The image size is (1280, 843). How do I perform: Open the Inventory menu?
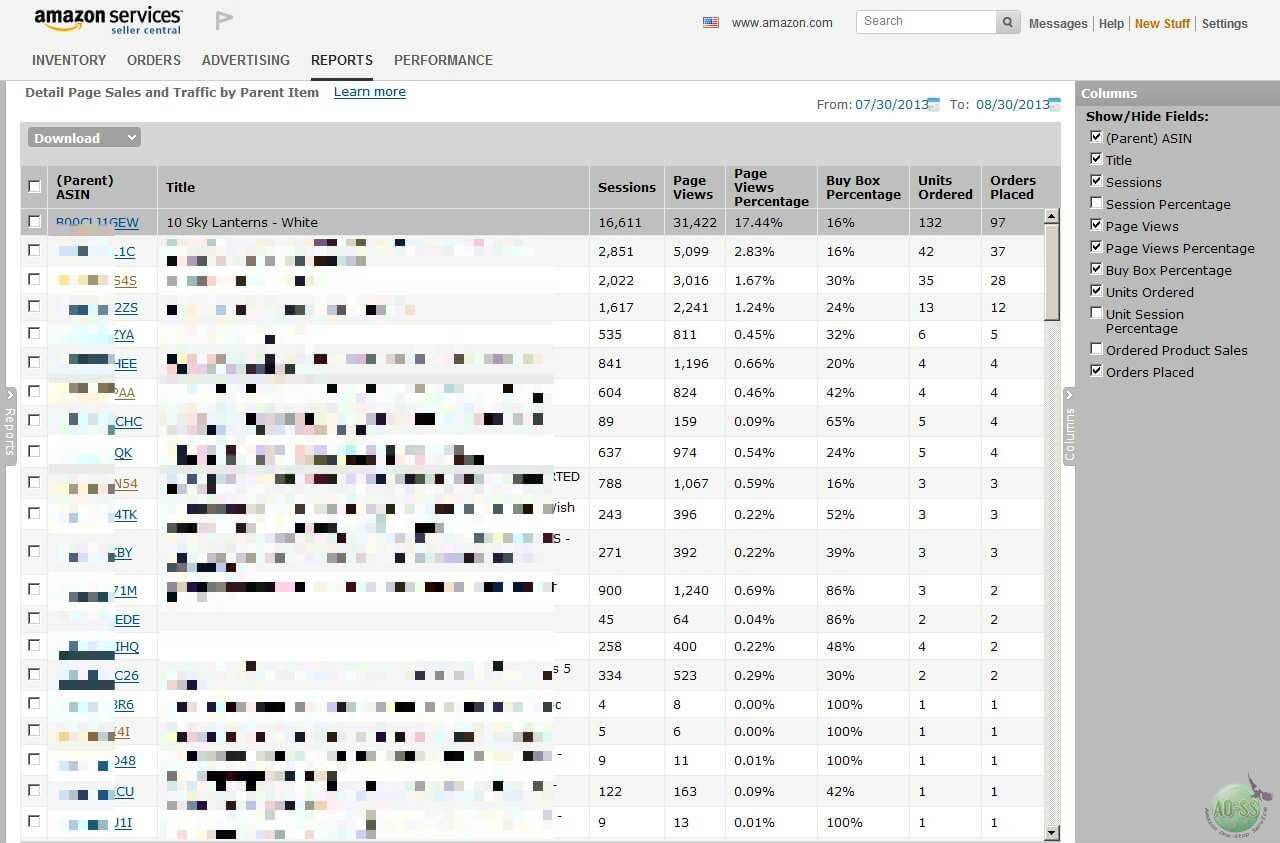[x=69, y=60]
